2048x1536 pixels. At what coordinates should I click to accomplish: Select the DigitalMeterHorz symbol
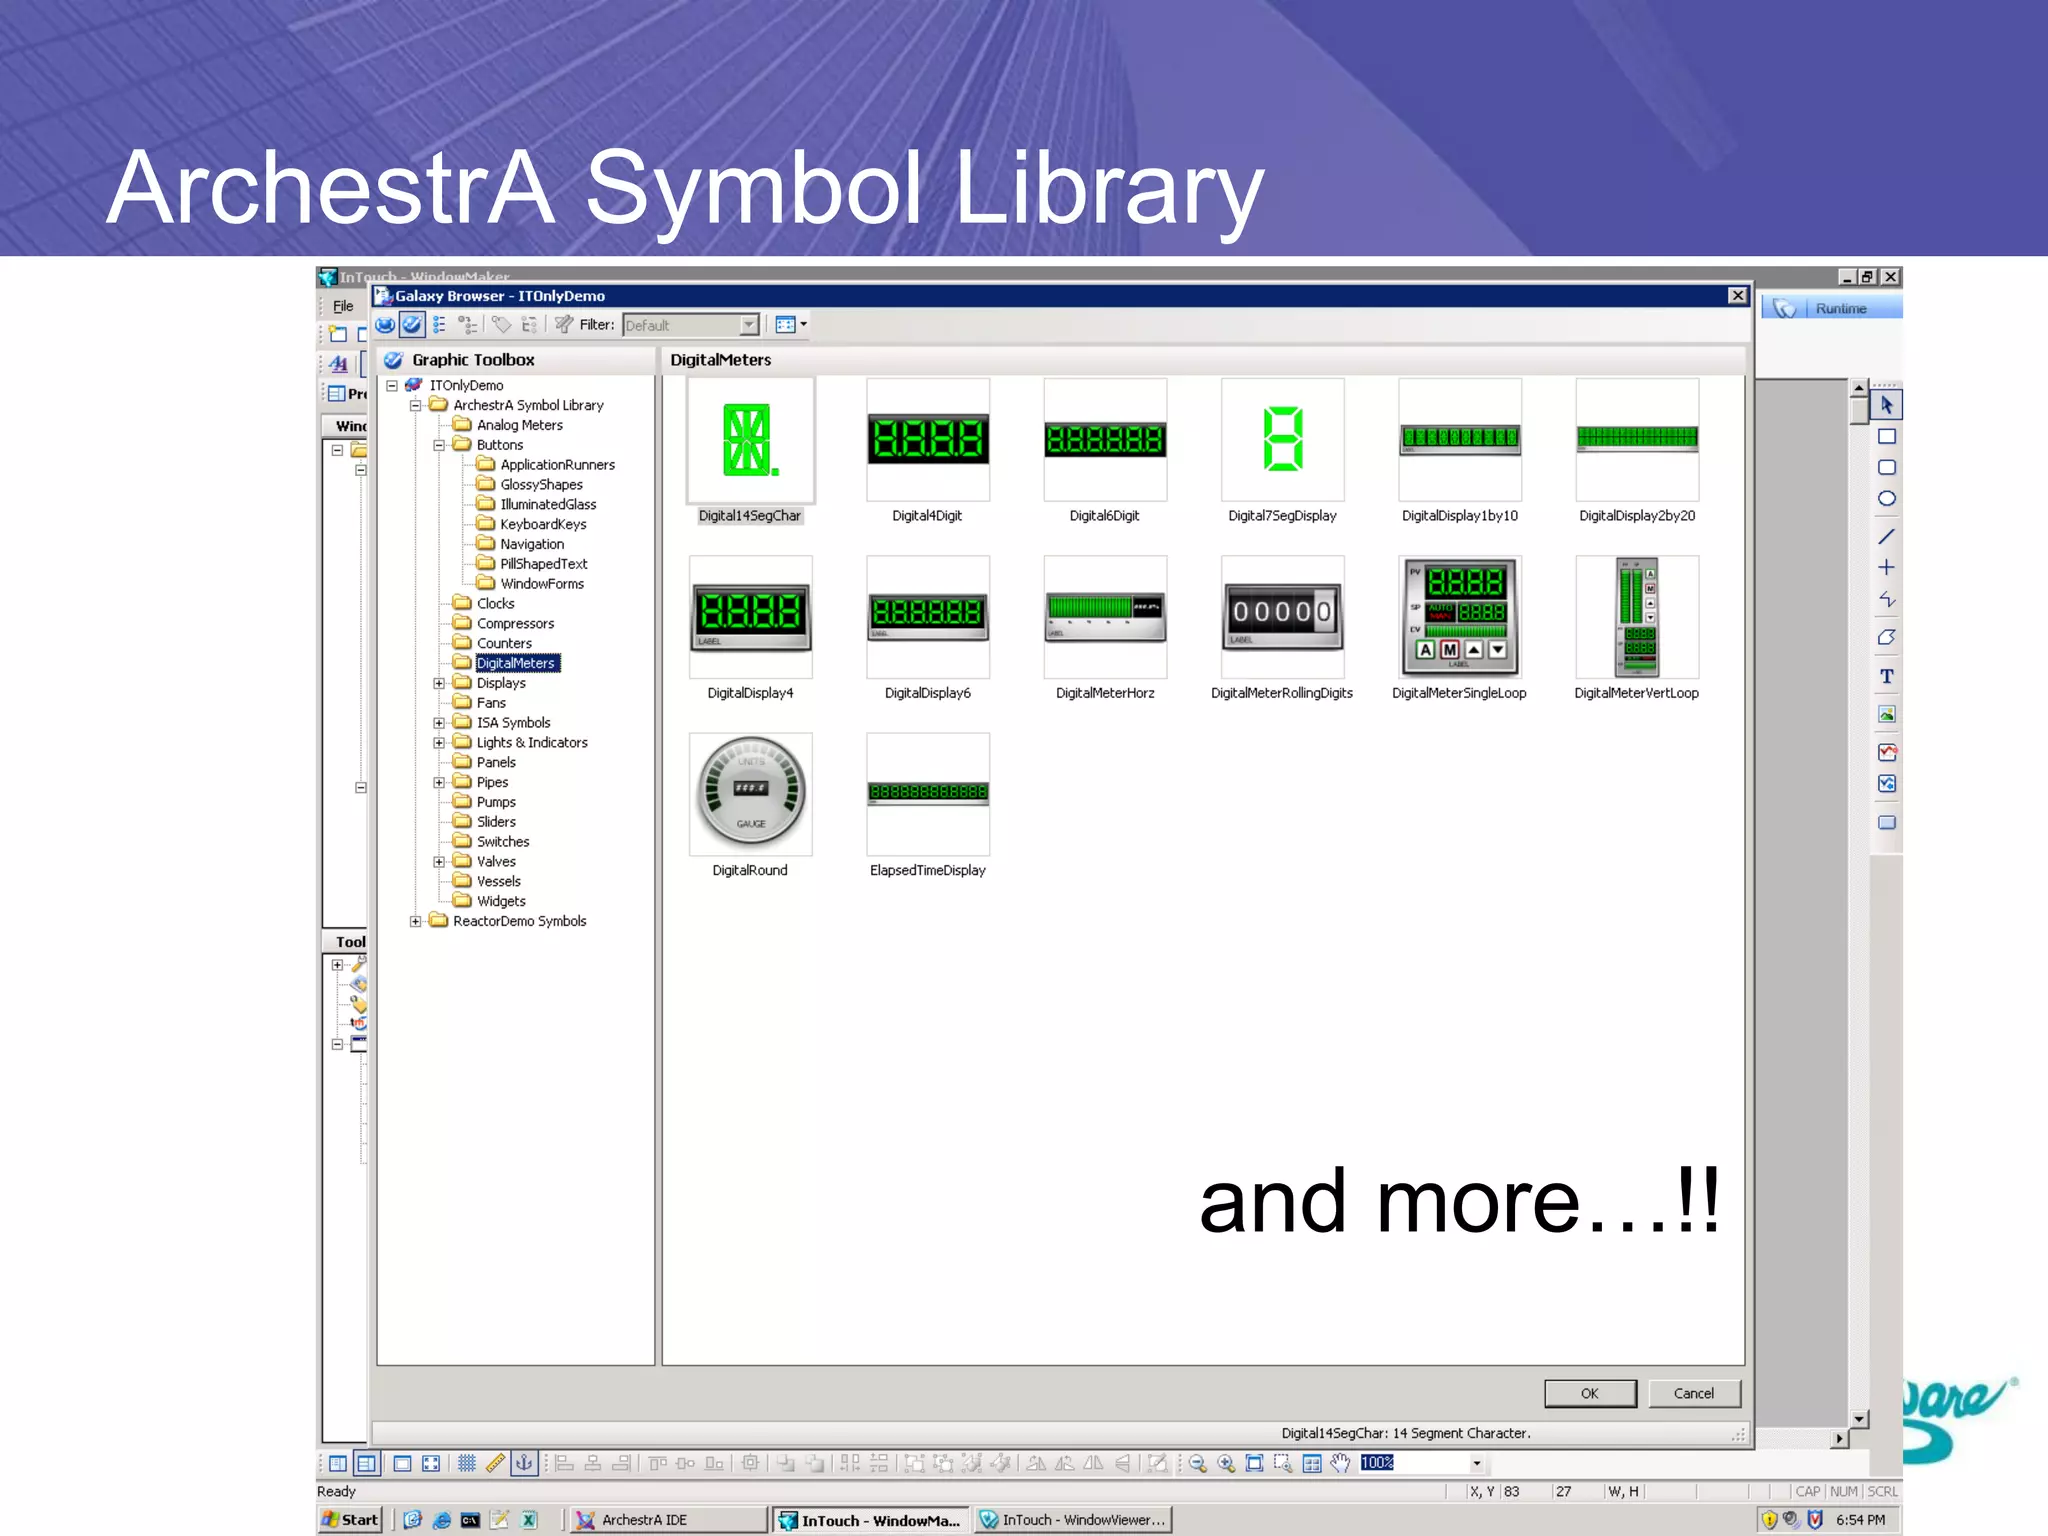1104,629
